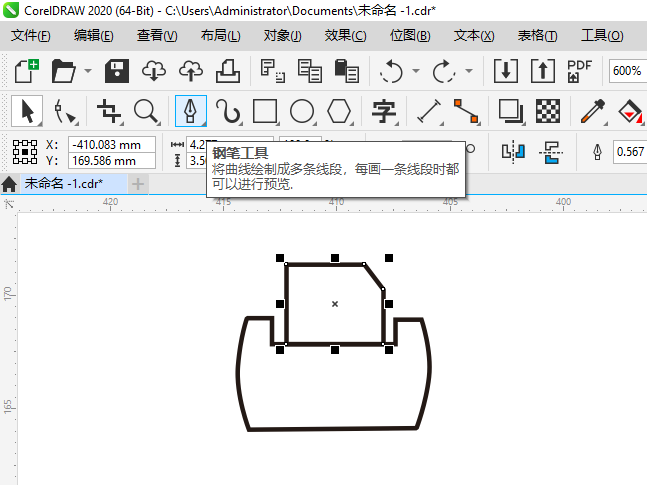This screenshot has height=485, width=647.
Task: Select the Zoom magnifier tool
Action: click(x=146, y=111)
